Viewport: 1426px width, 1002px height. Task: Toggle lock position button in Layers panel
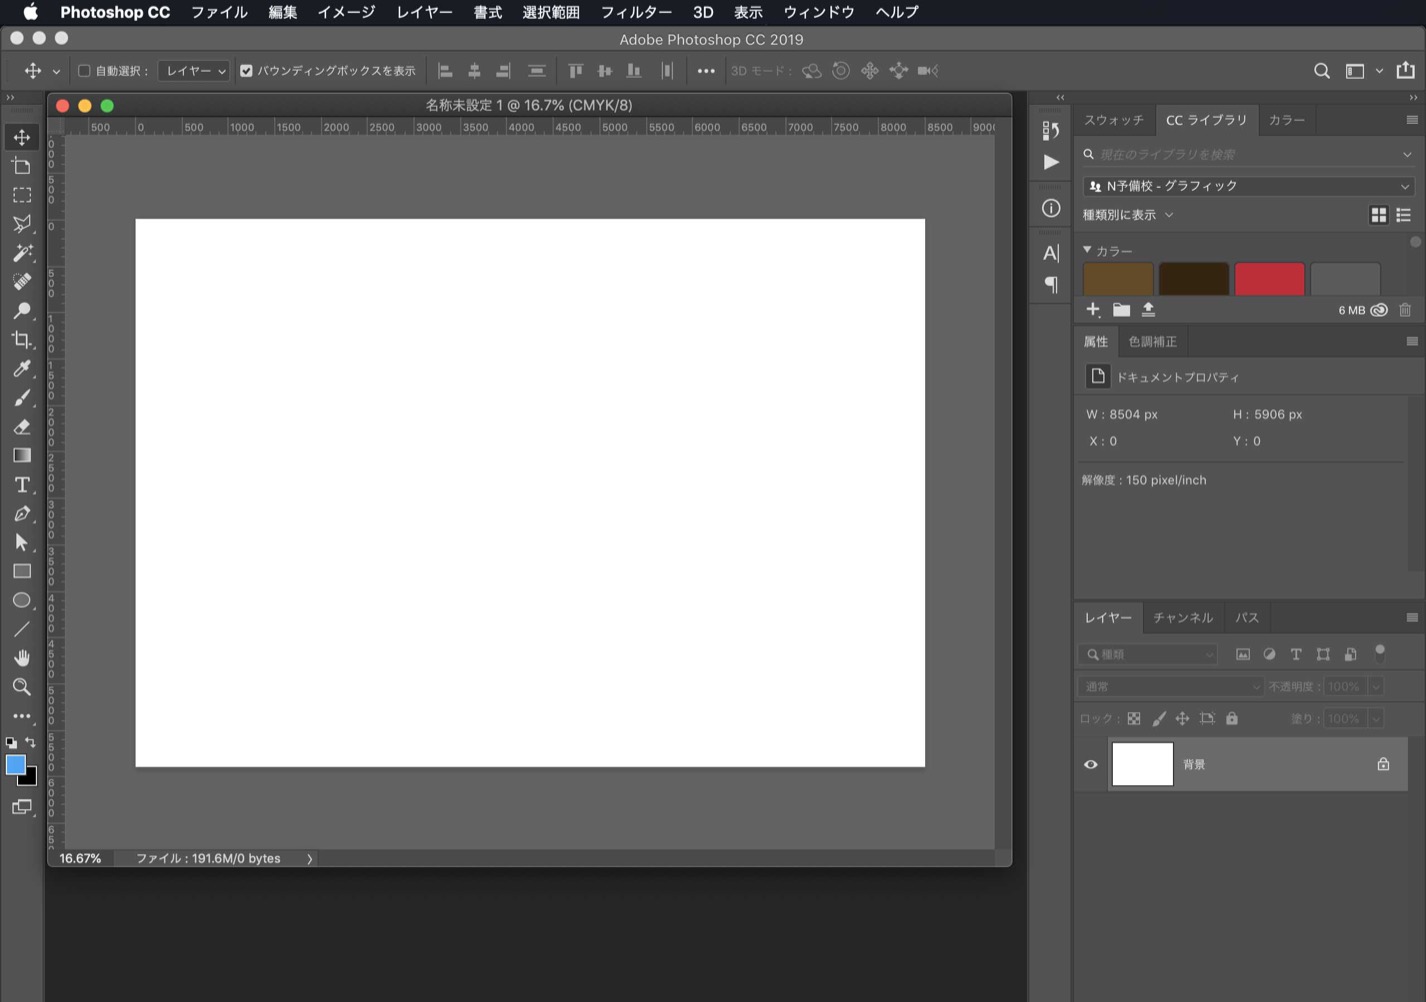1182,718
